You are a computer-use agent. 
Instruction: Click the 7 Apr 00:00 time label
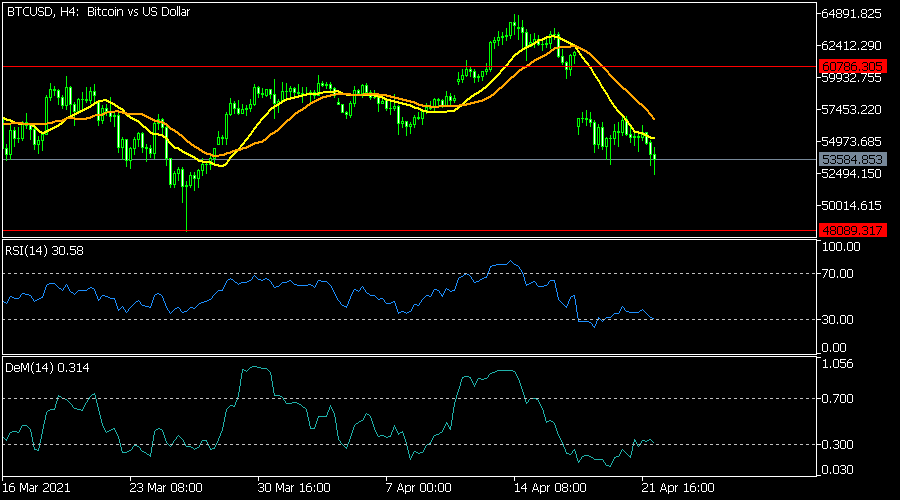418,488
